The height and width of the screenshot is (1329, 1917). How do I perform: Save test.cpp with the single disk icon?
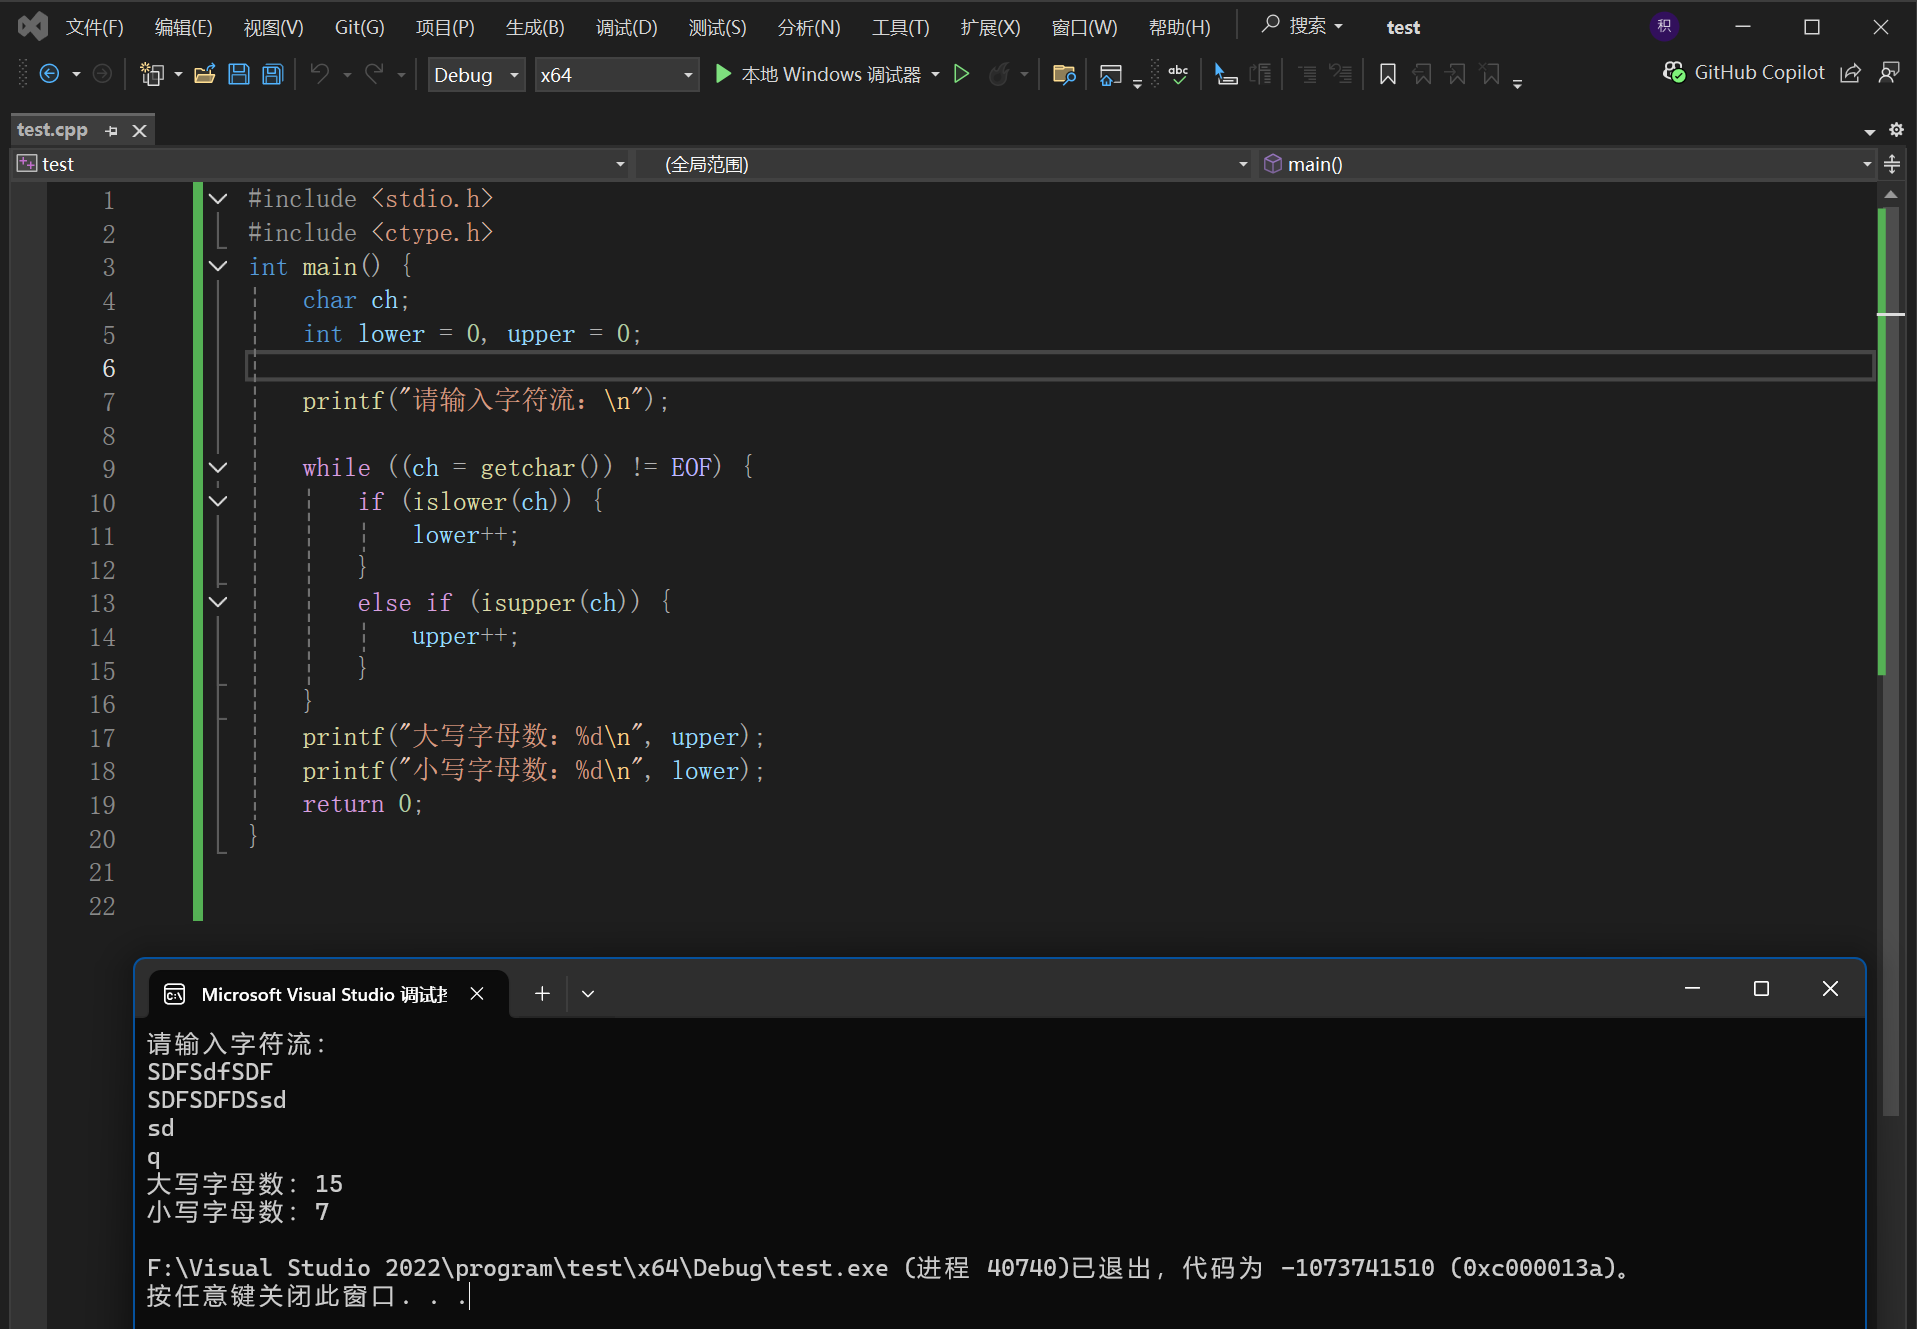click(239, 74)
